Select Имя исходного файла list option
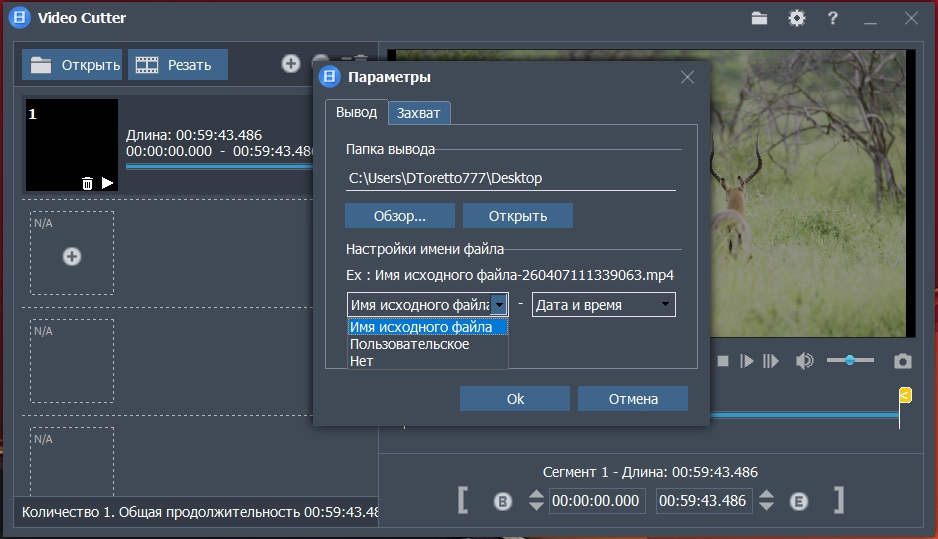This screenshot has width=938, height=539. tap(428, 327)
